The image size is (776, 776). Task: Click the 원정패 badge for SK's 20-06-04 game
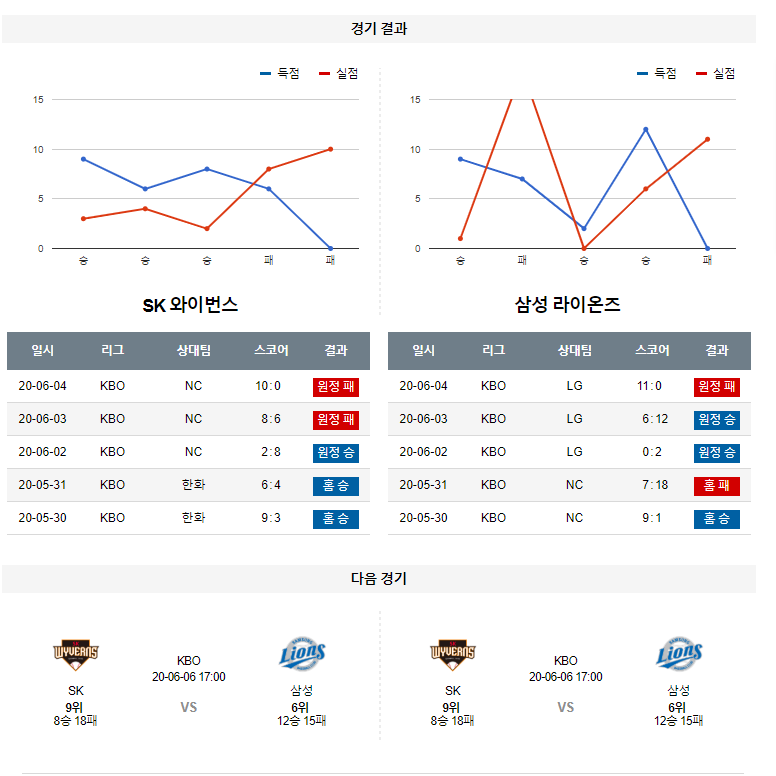[x=336, y=387]
